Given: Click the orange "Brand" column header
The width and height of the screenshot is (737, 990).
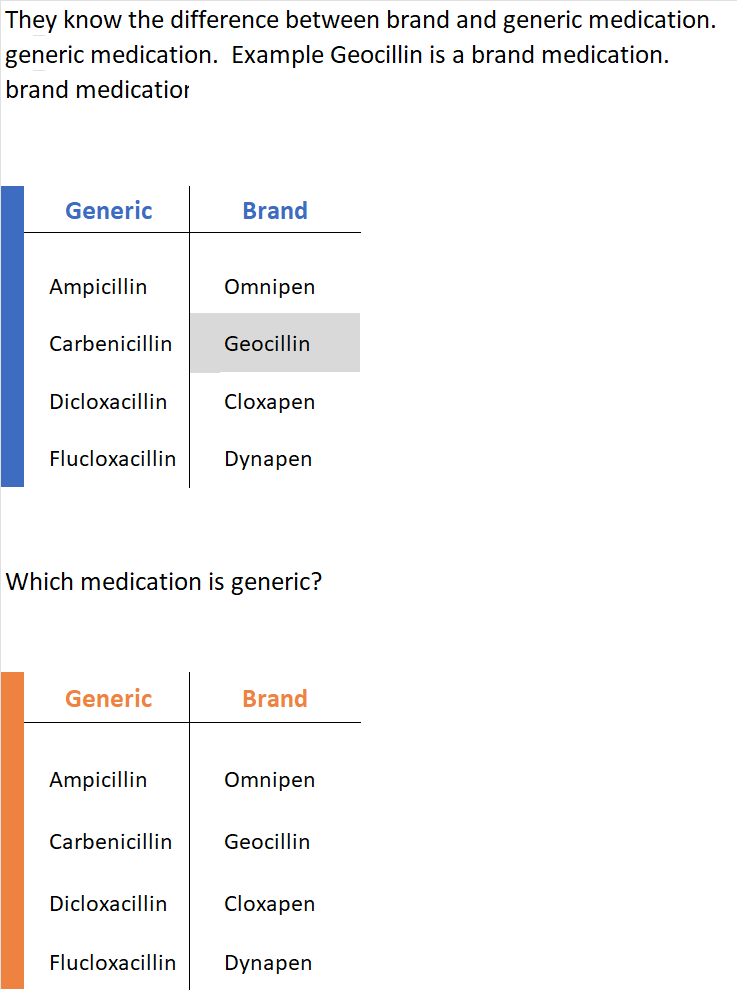Looking at the screenshot, I should 275,699.
